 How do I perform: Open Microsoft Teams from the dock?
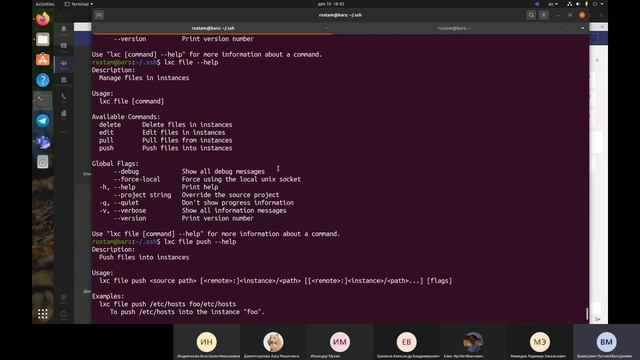coord(42,142)
